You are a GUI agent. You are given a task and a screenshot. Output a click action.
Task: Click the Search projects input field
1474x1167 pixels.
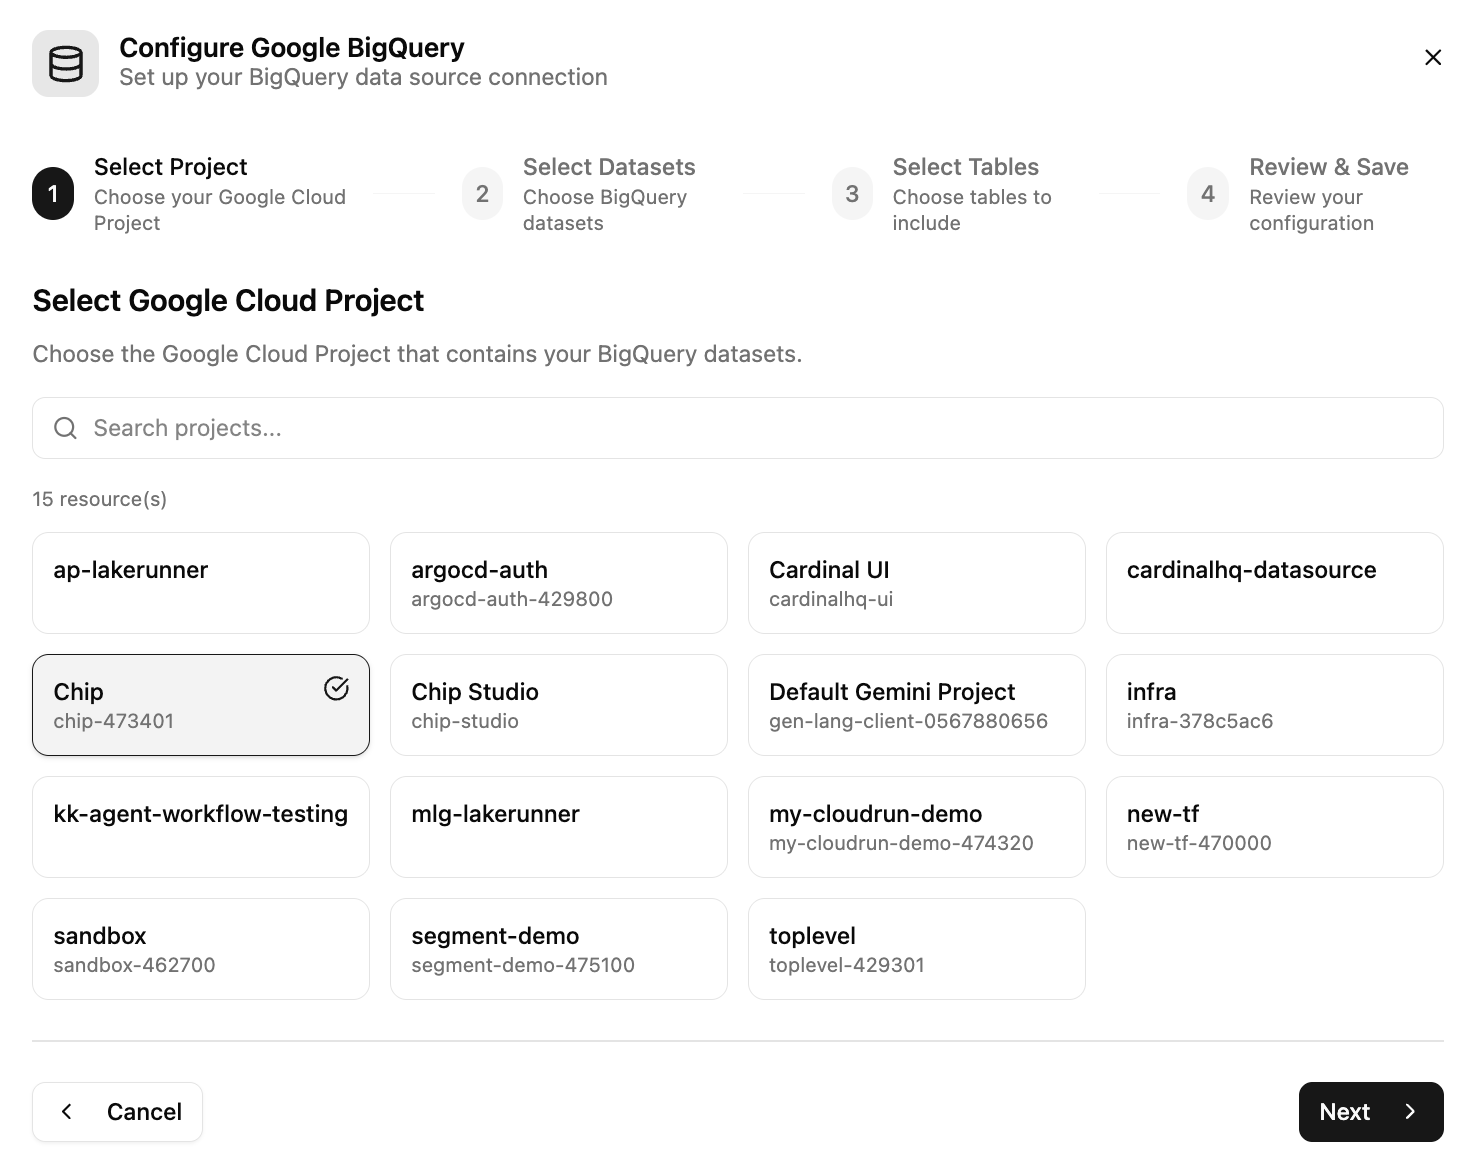(737, 428)
